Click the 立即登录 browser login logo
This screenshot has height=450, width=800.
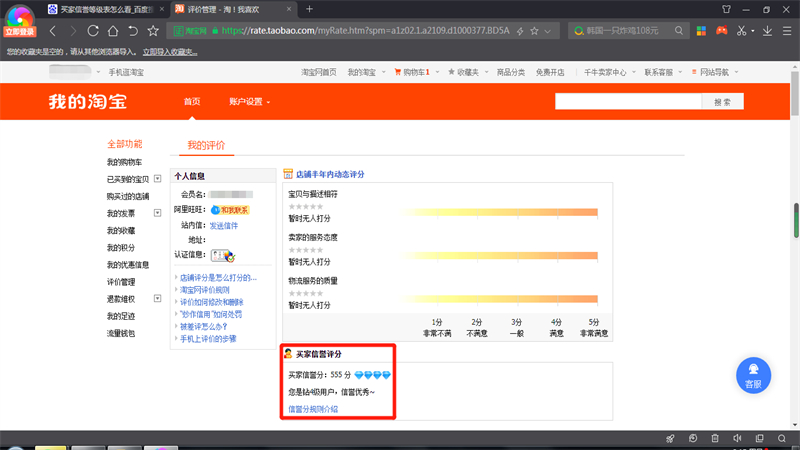[19, 20]
